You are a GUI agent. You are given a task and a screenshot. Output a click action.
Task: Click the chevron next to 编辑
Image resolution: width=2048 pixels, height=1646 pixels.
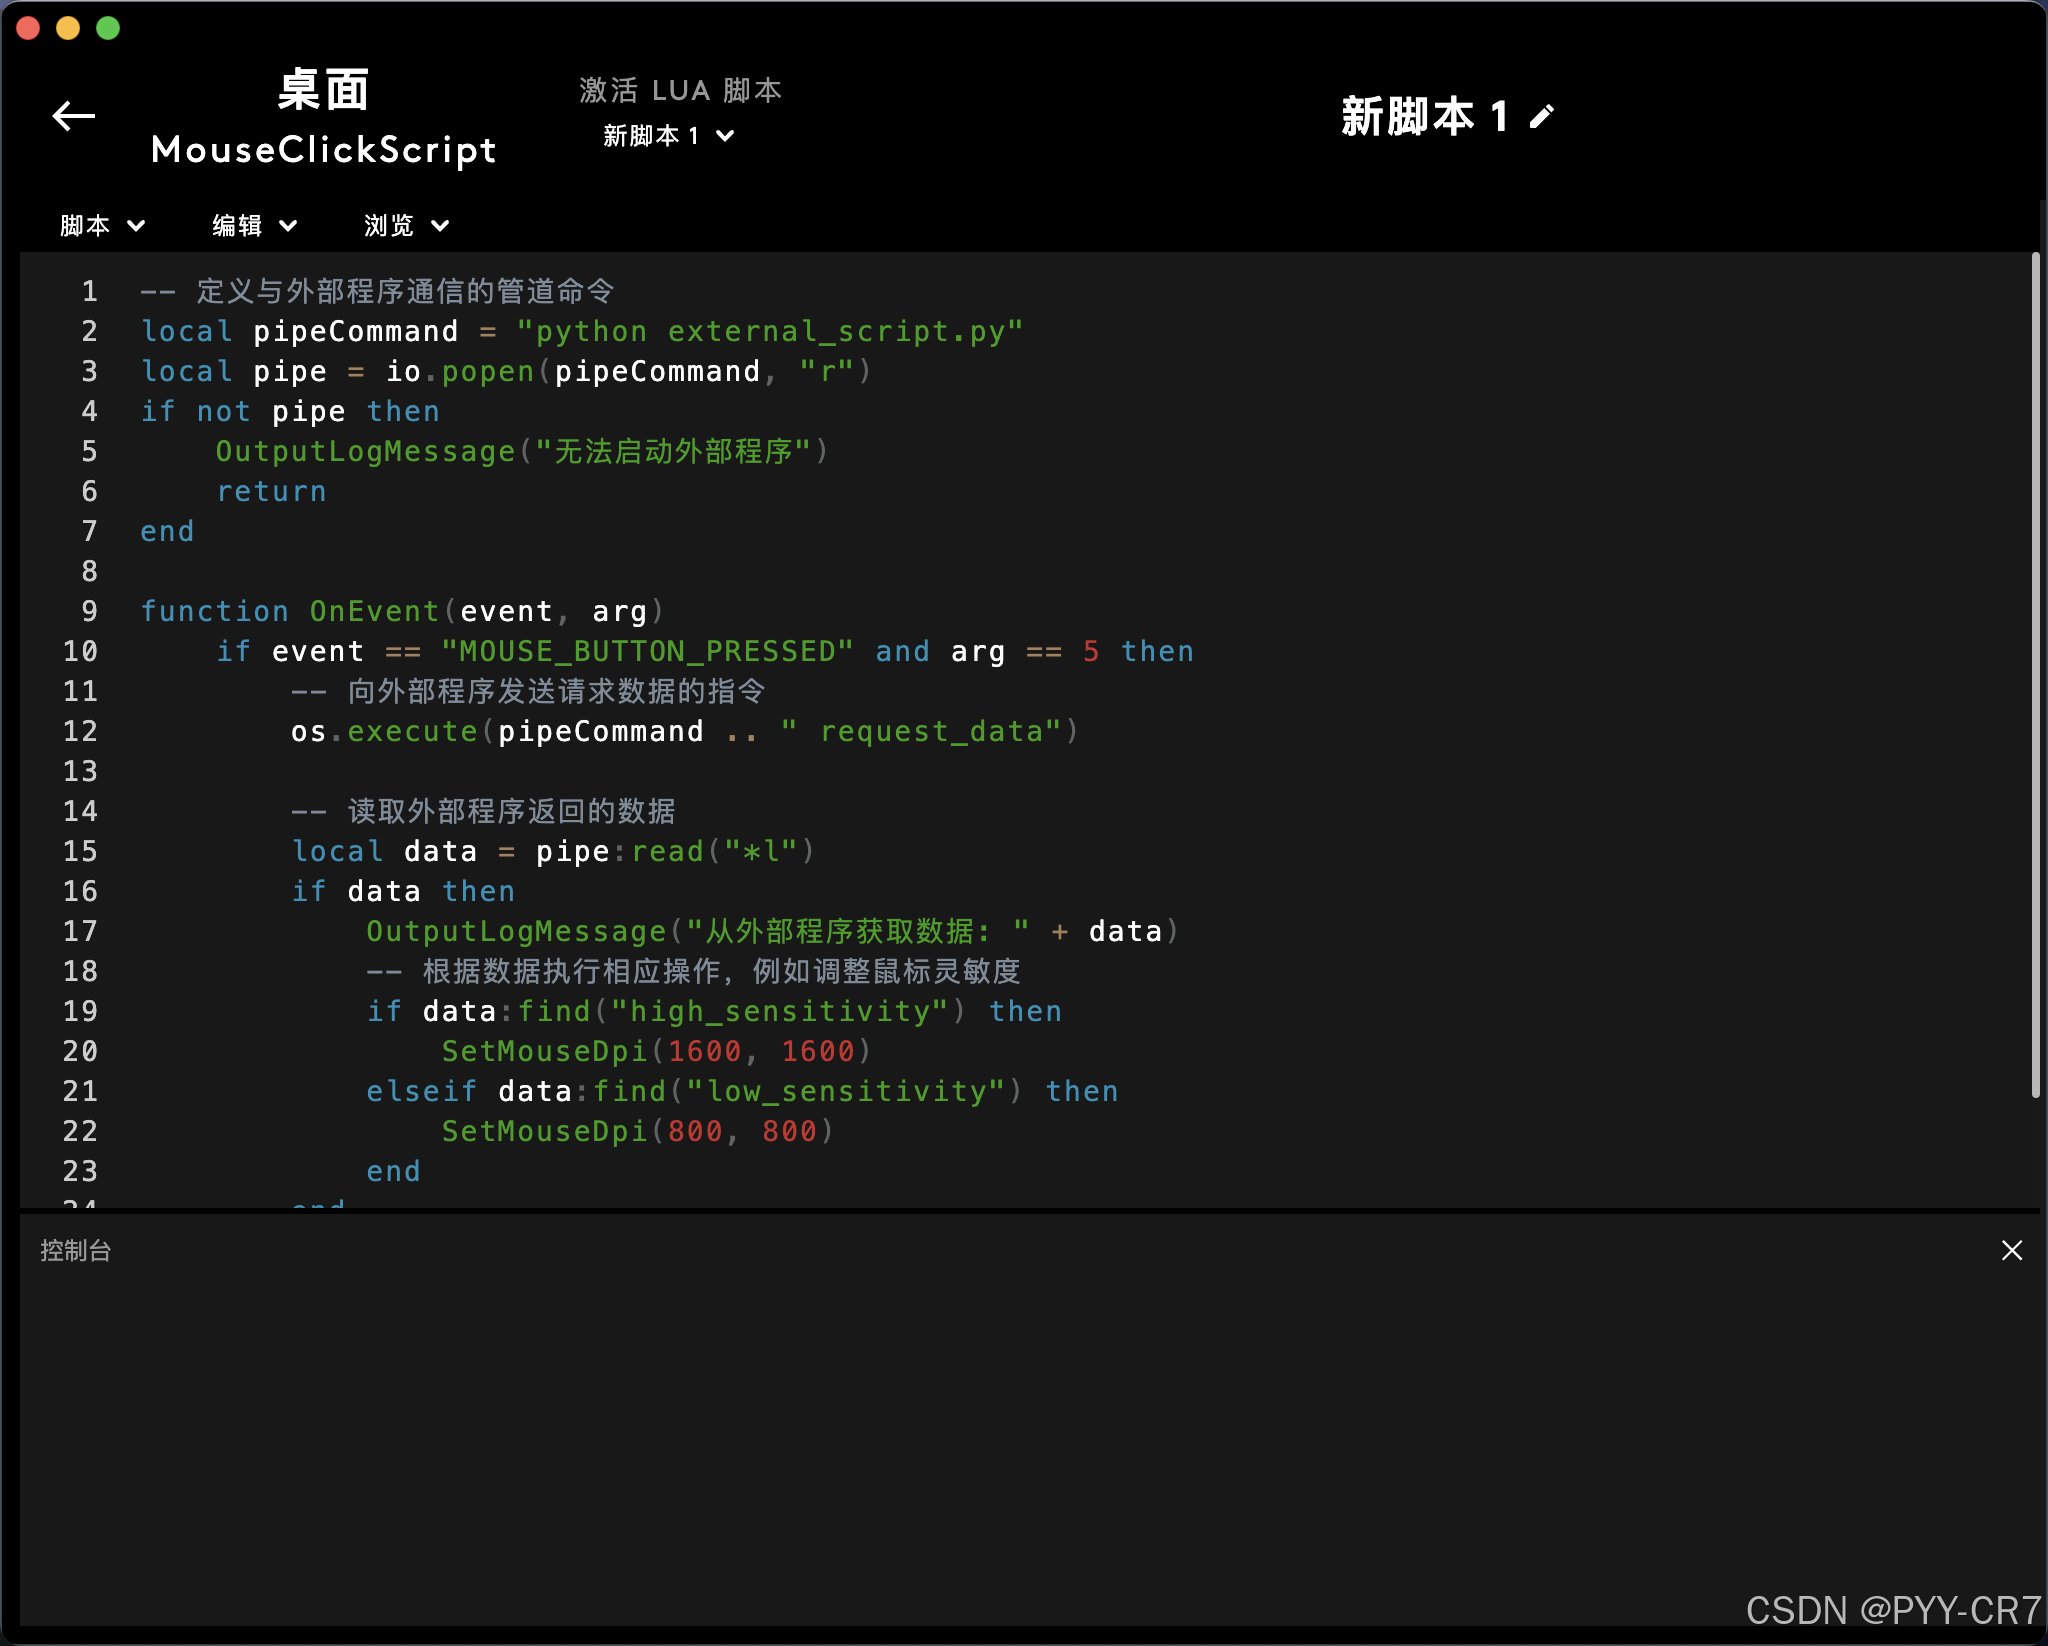[x=288, y=226]
